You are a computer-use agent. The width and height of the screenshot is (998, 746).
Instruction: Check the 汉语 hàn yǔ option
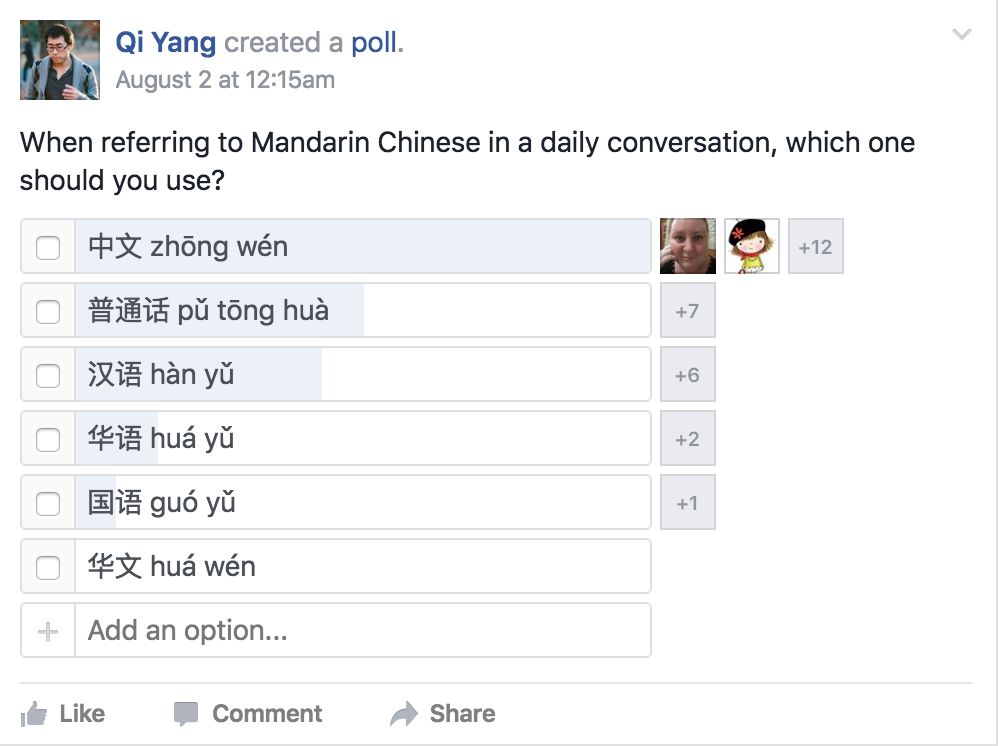[x=48, y=376]
